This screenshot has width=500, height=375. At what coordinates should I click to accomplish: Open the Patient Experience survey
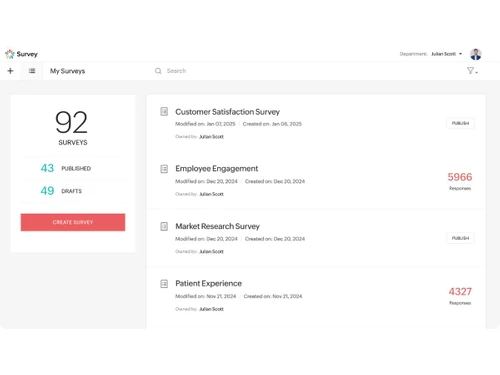(x=208, y=283)
